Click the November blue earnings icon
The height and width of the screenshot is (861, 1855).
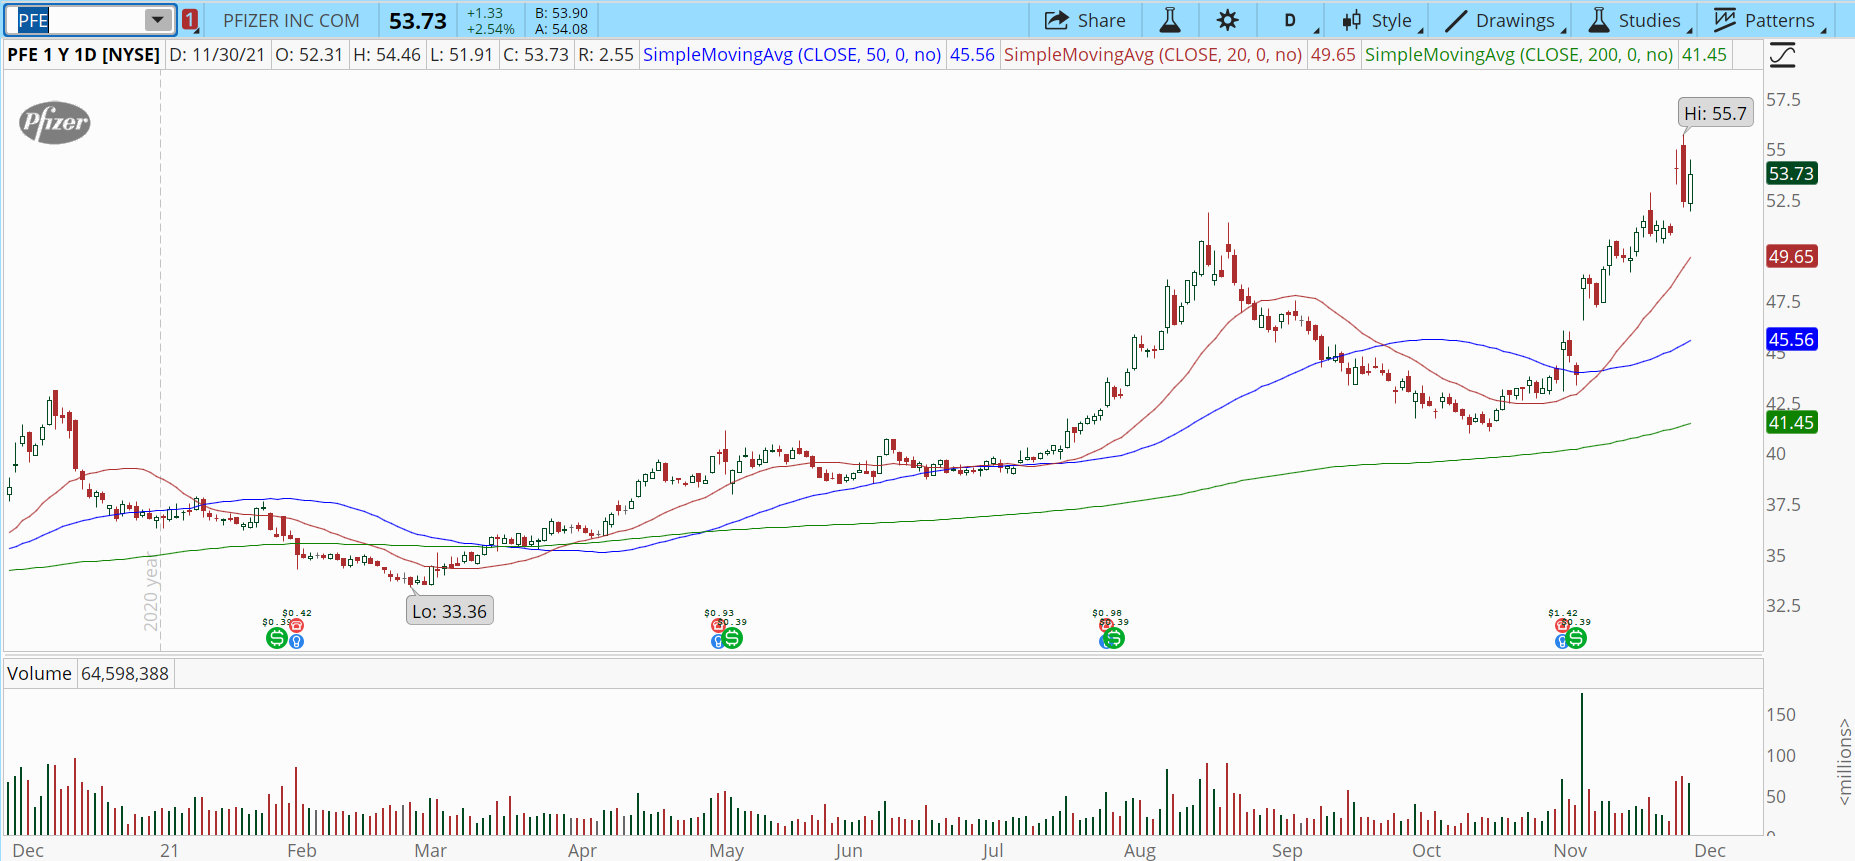click(1561, 641)
